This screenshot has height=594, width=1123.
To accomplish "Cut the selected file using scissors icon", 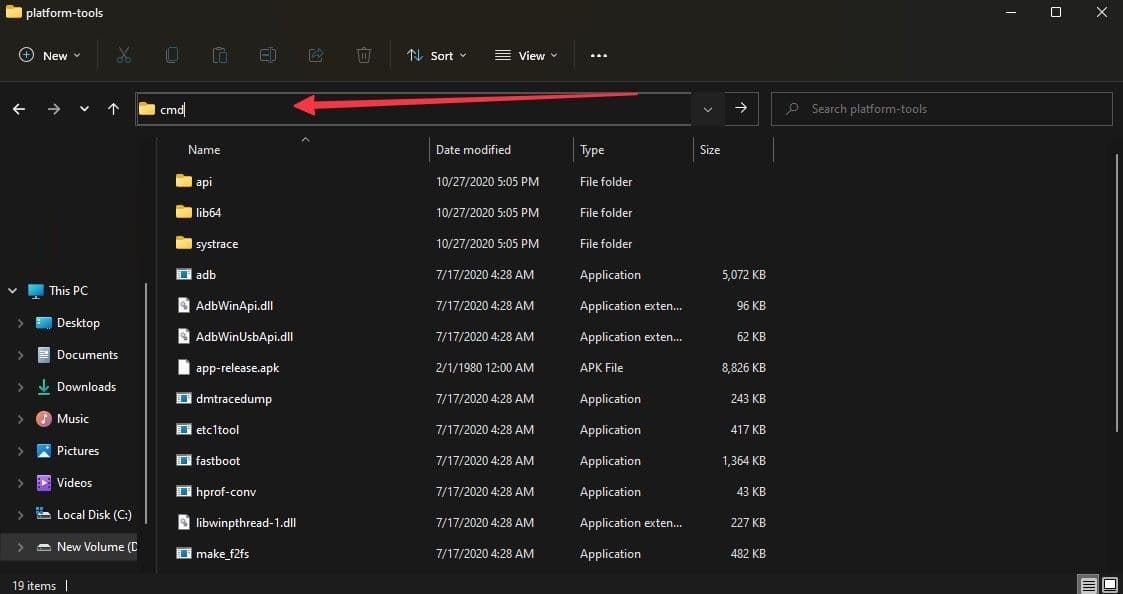I will (123, 55).
